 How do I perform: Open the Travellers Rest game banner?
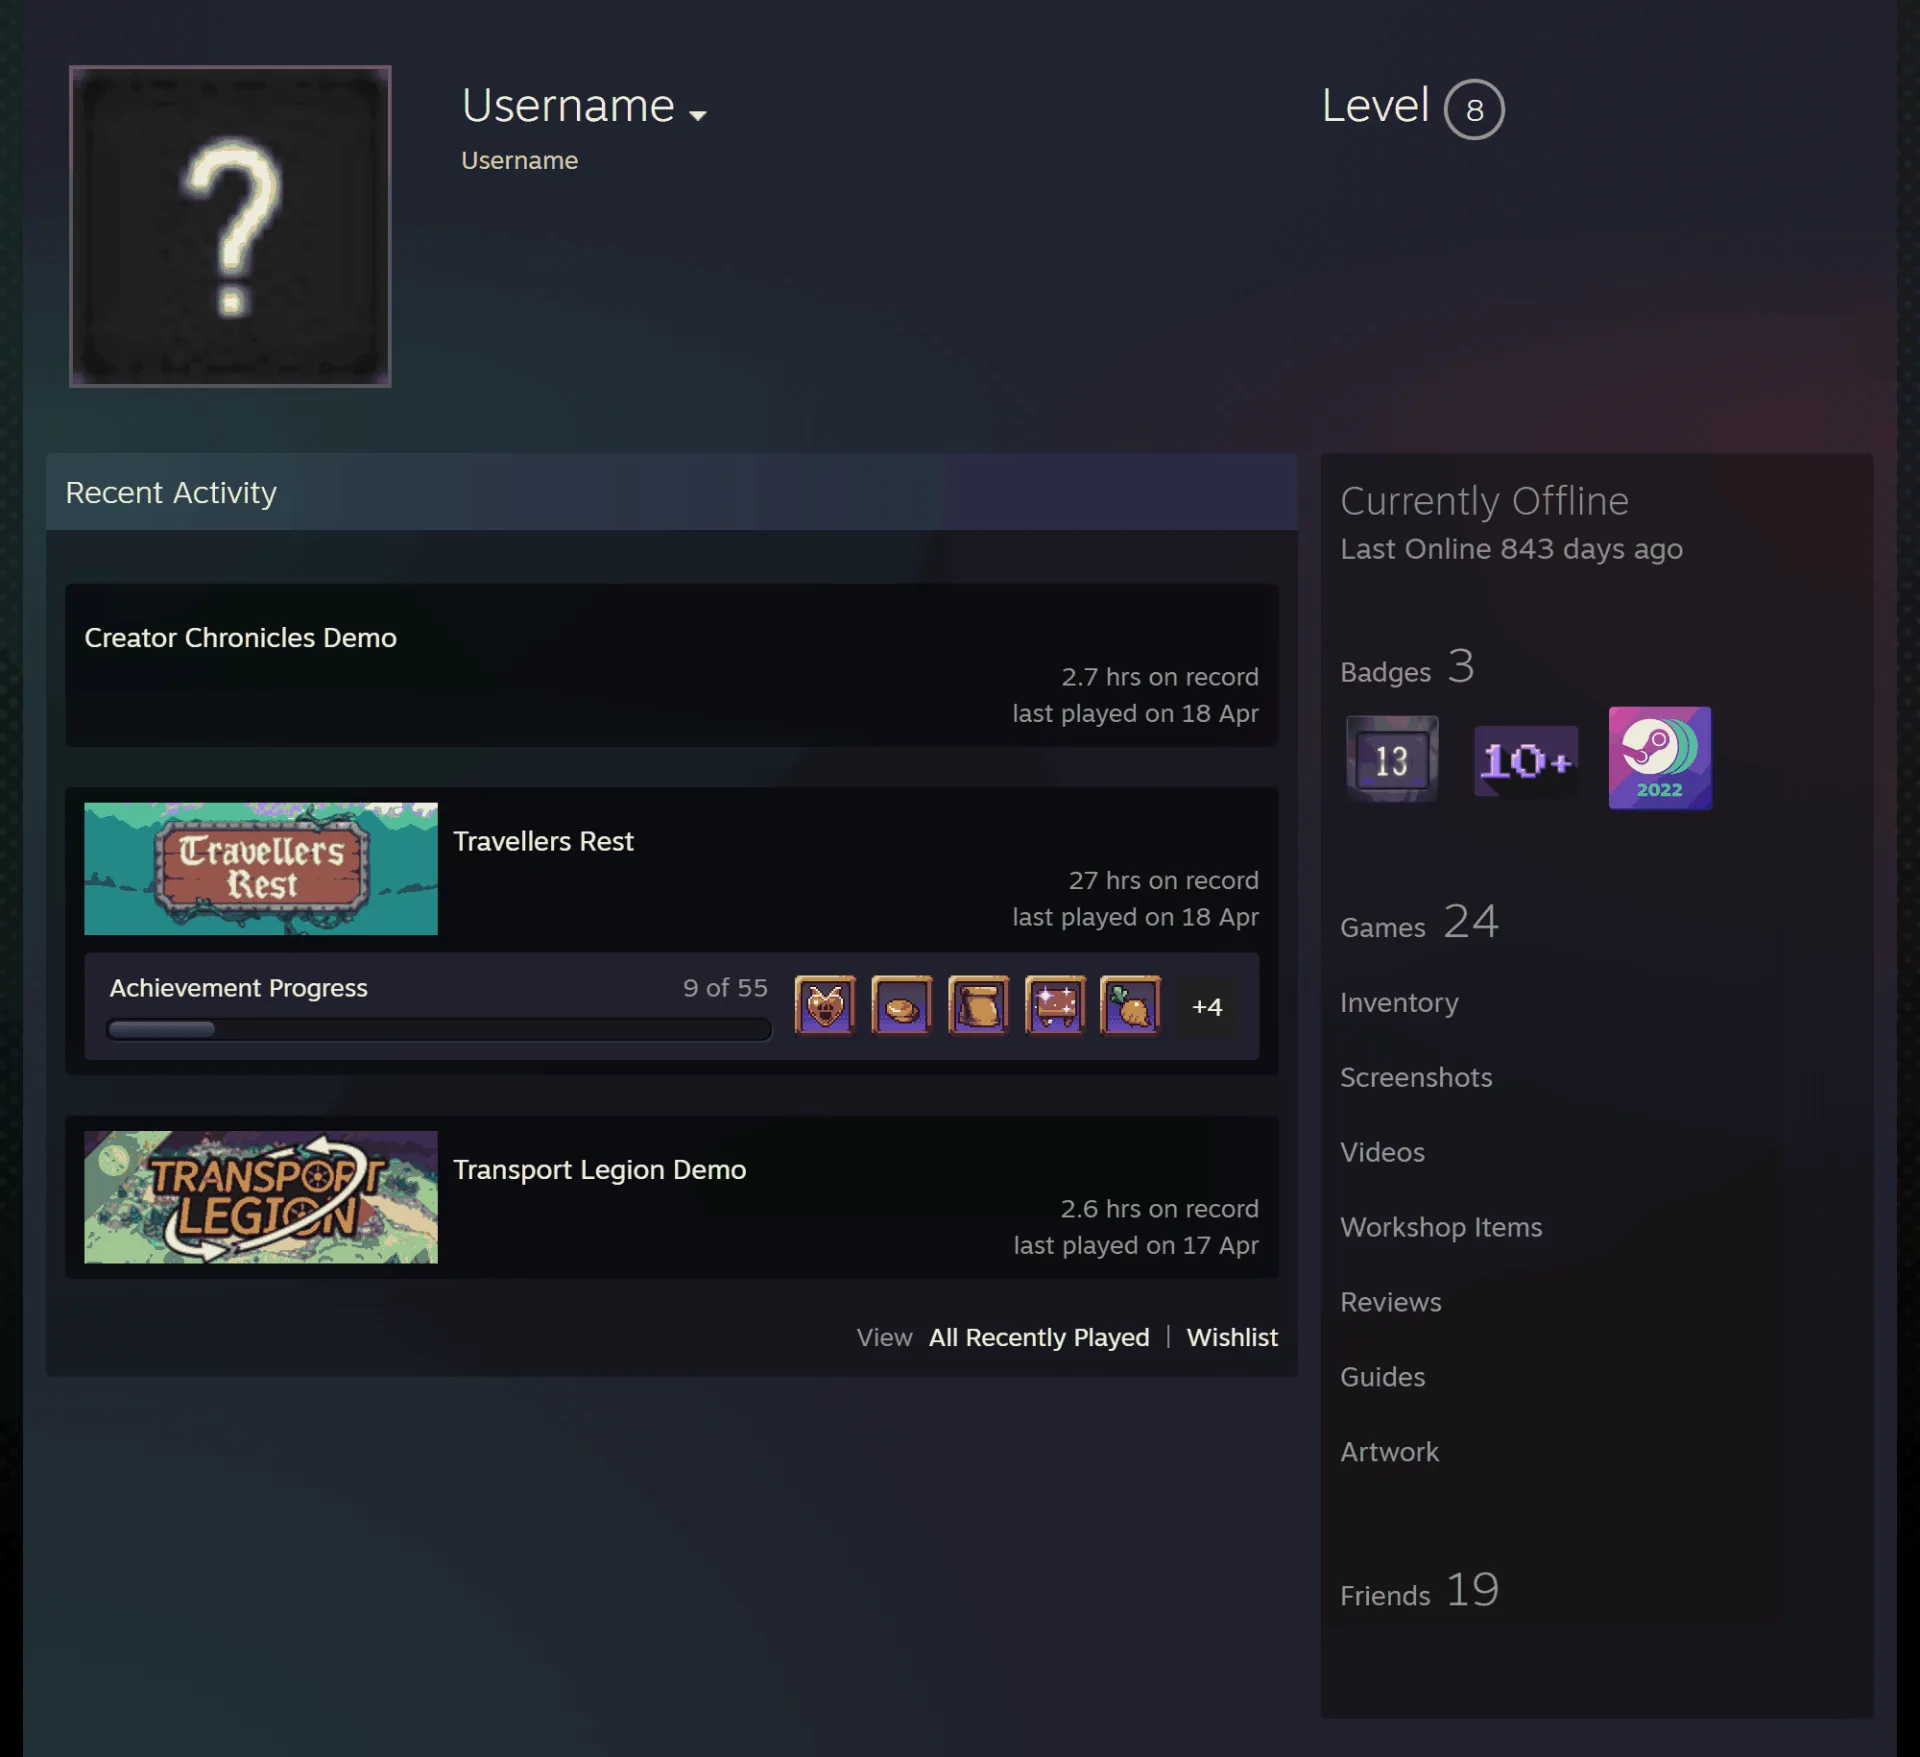[261, 868]
